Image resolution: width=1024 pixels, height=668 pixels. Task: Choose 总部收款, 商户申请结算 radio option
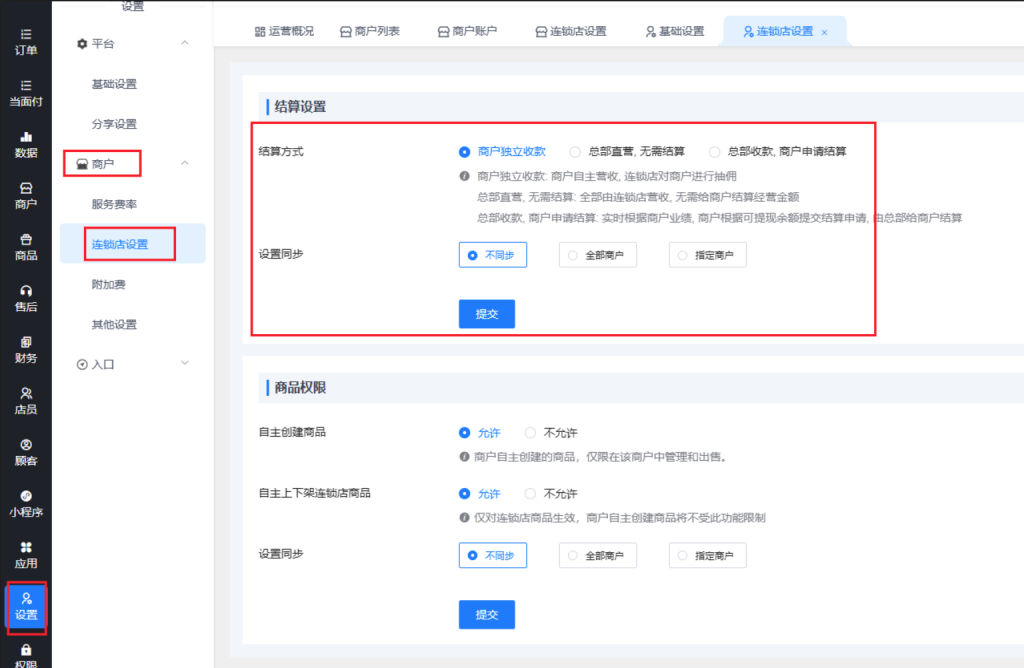(x=715, y=152)
